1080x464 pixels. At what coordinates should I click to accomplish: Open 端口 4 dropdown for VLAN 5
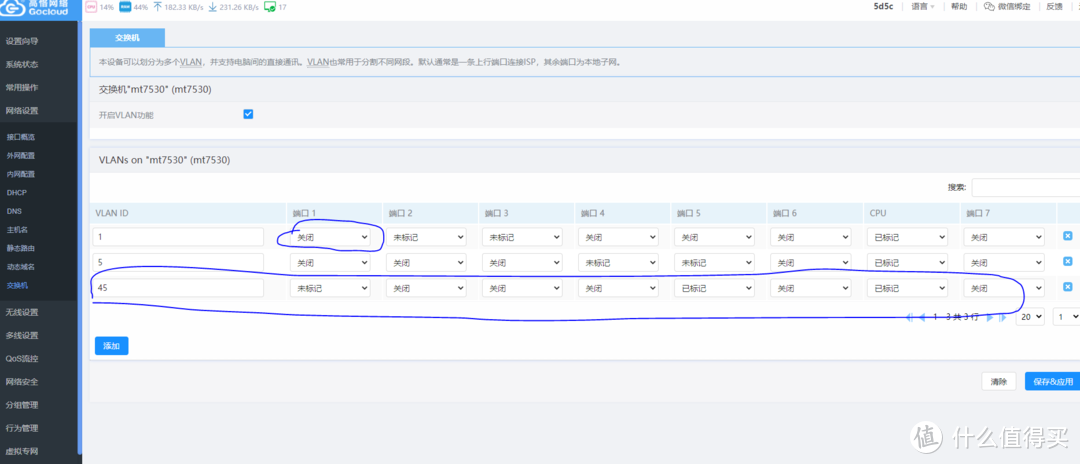tap(619, 262)
